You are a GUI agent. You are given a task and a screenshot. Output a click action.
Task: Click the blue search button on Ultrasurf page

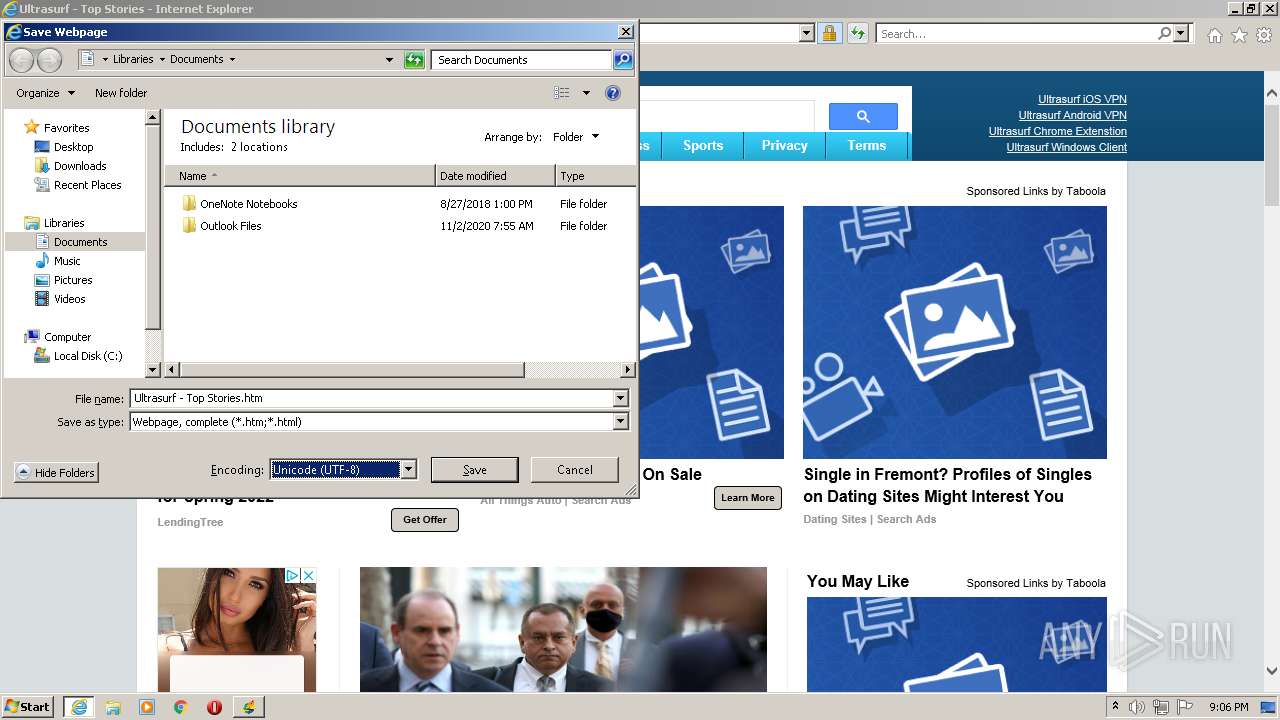[863, 116]
